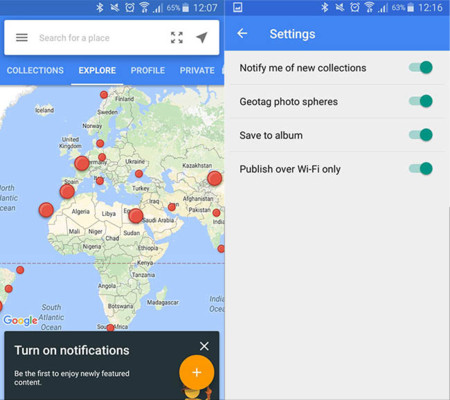Tap the muted sound icon in right status bar

point(340,7)
